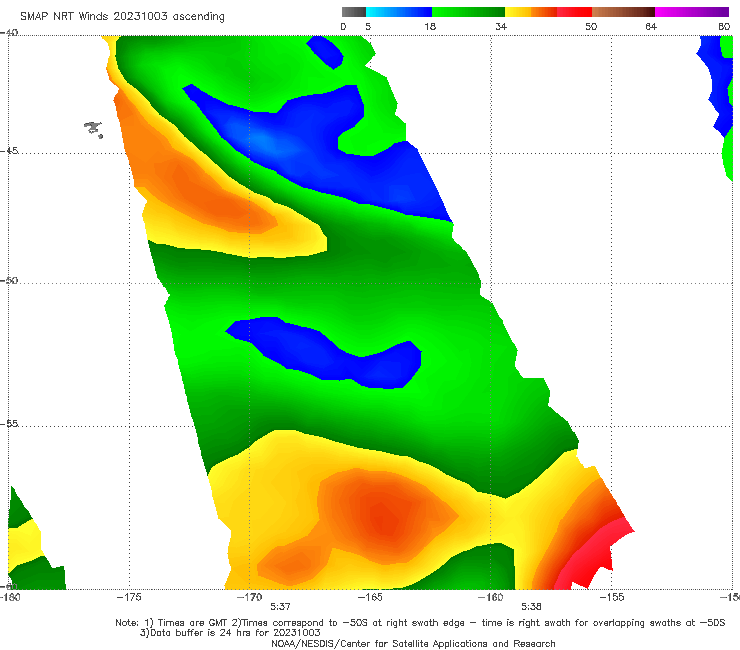Click the latitude label "-55"

click(9, 424)
